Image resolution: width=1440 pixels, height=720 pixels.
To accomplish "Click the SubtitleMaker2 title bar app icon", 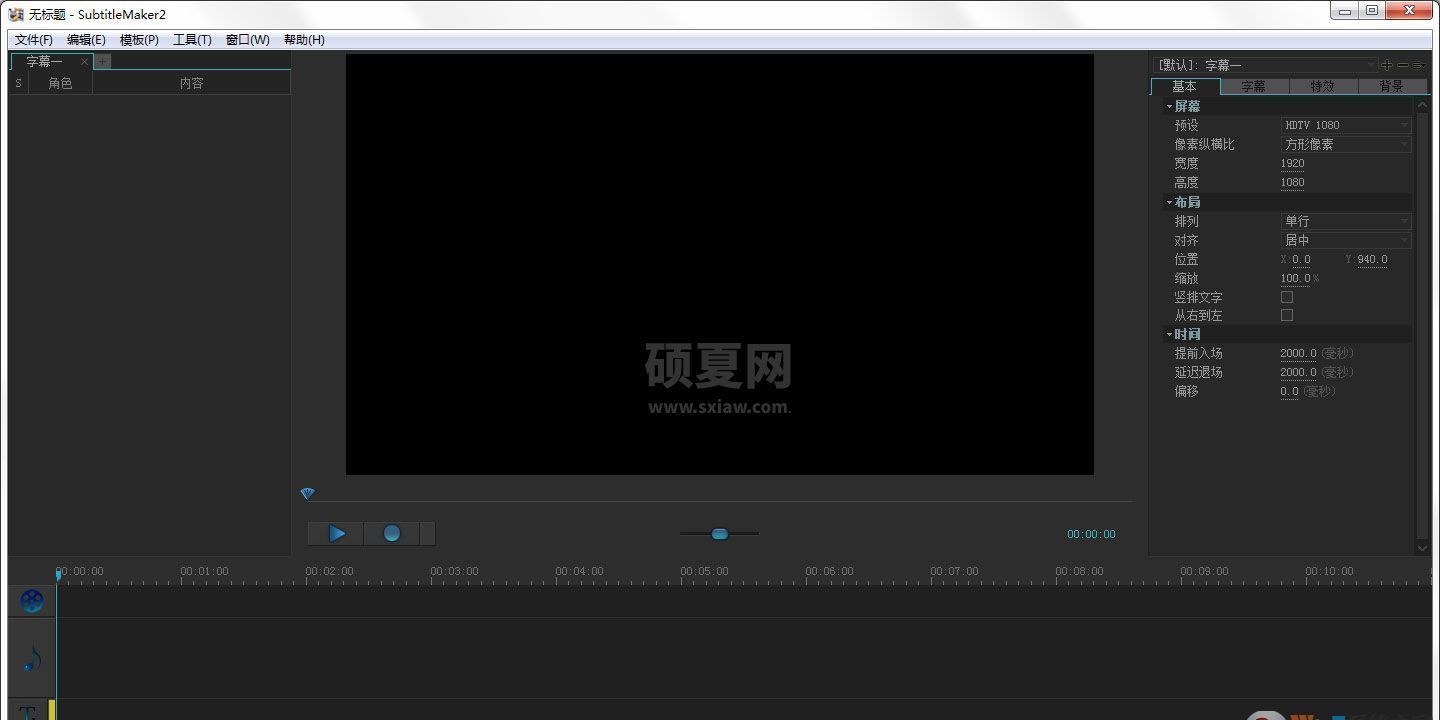I will (x=16, y=14).
